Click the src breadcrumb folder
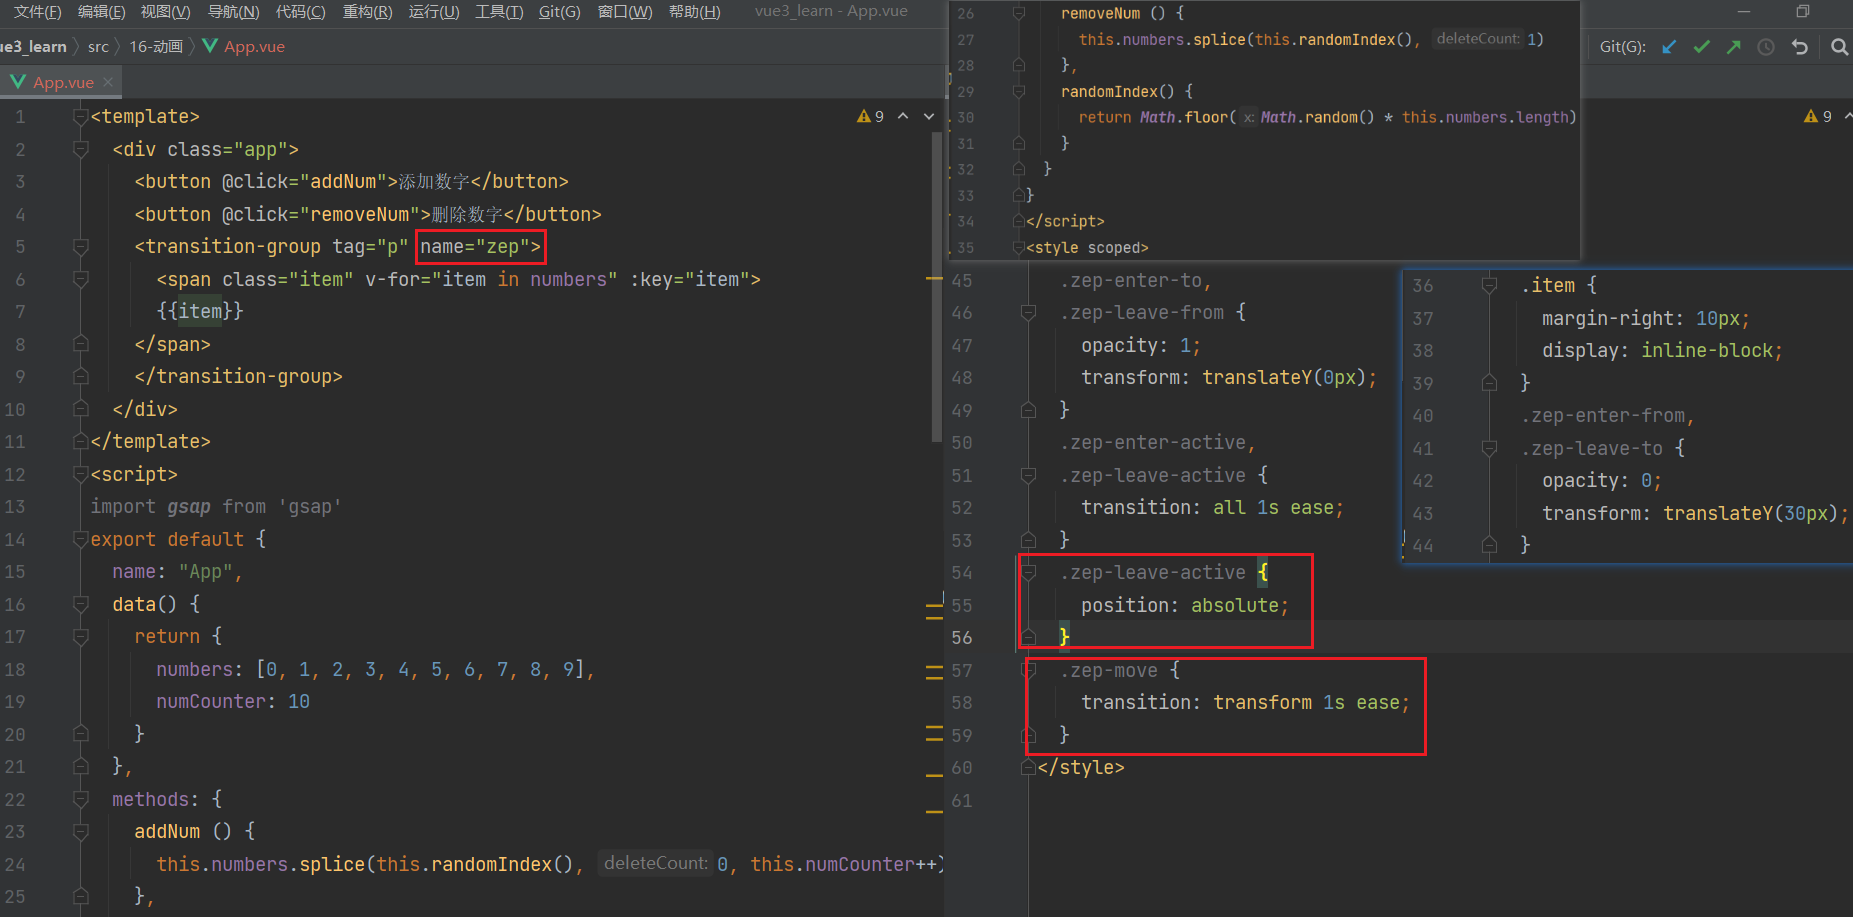This screenshot has width=1853, height=917. tap(98, 46)
